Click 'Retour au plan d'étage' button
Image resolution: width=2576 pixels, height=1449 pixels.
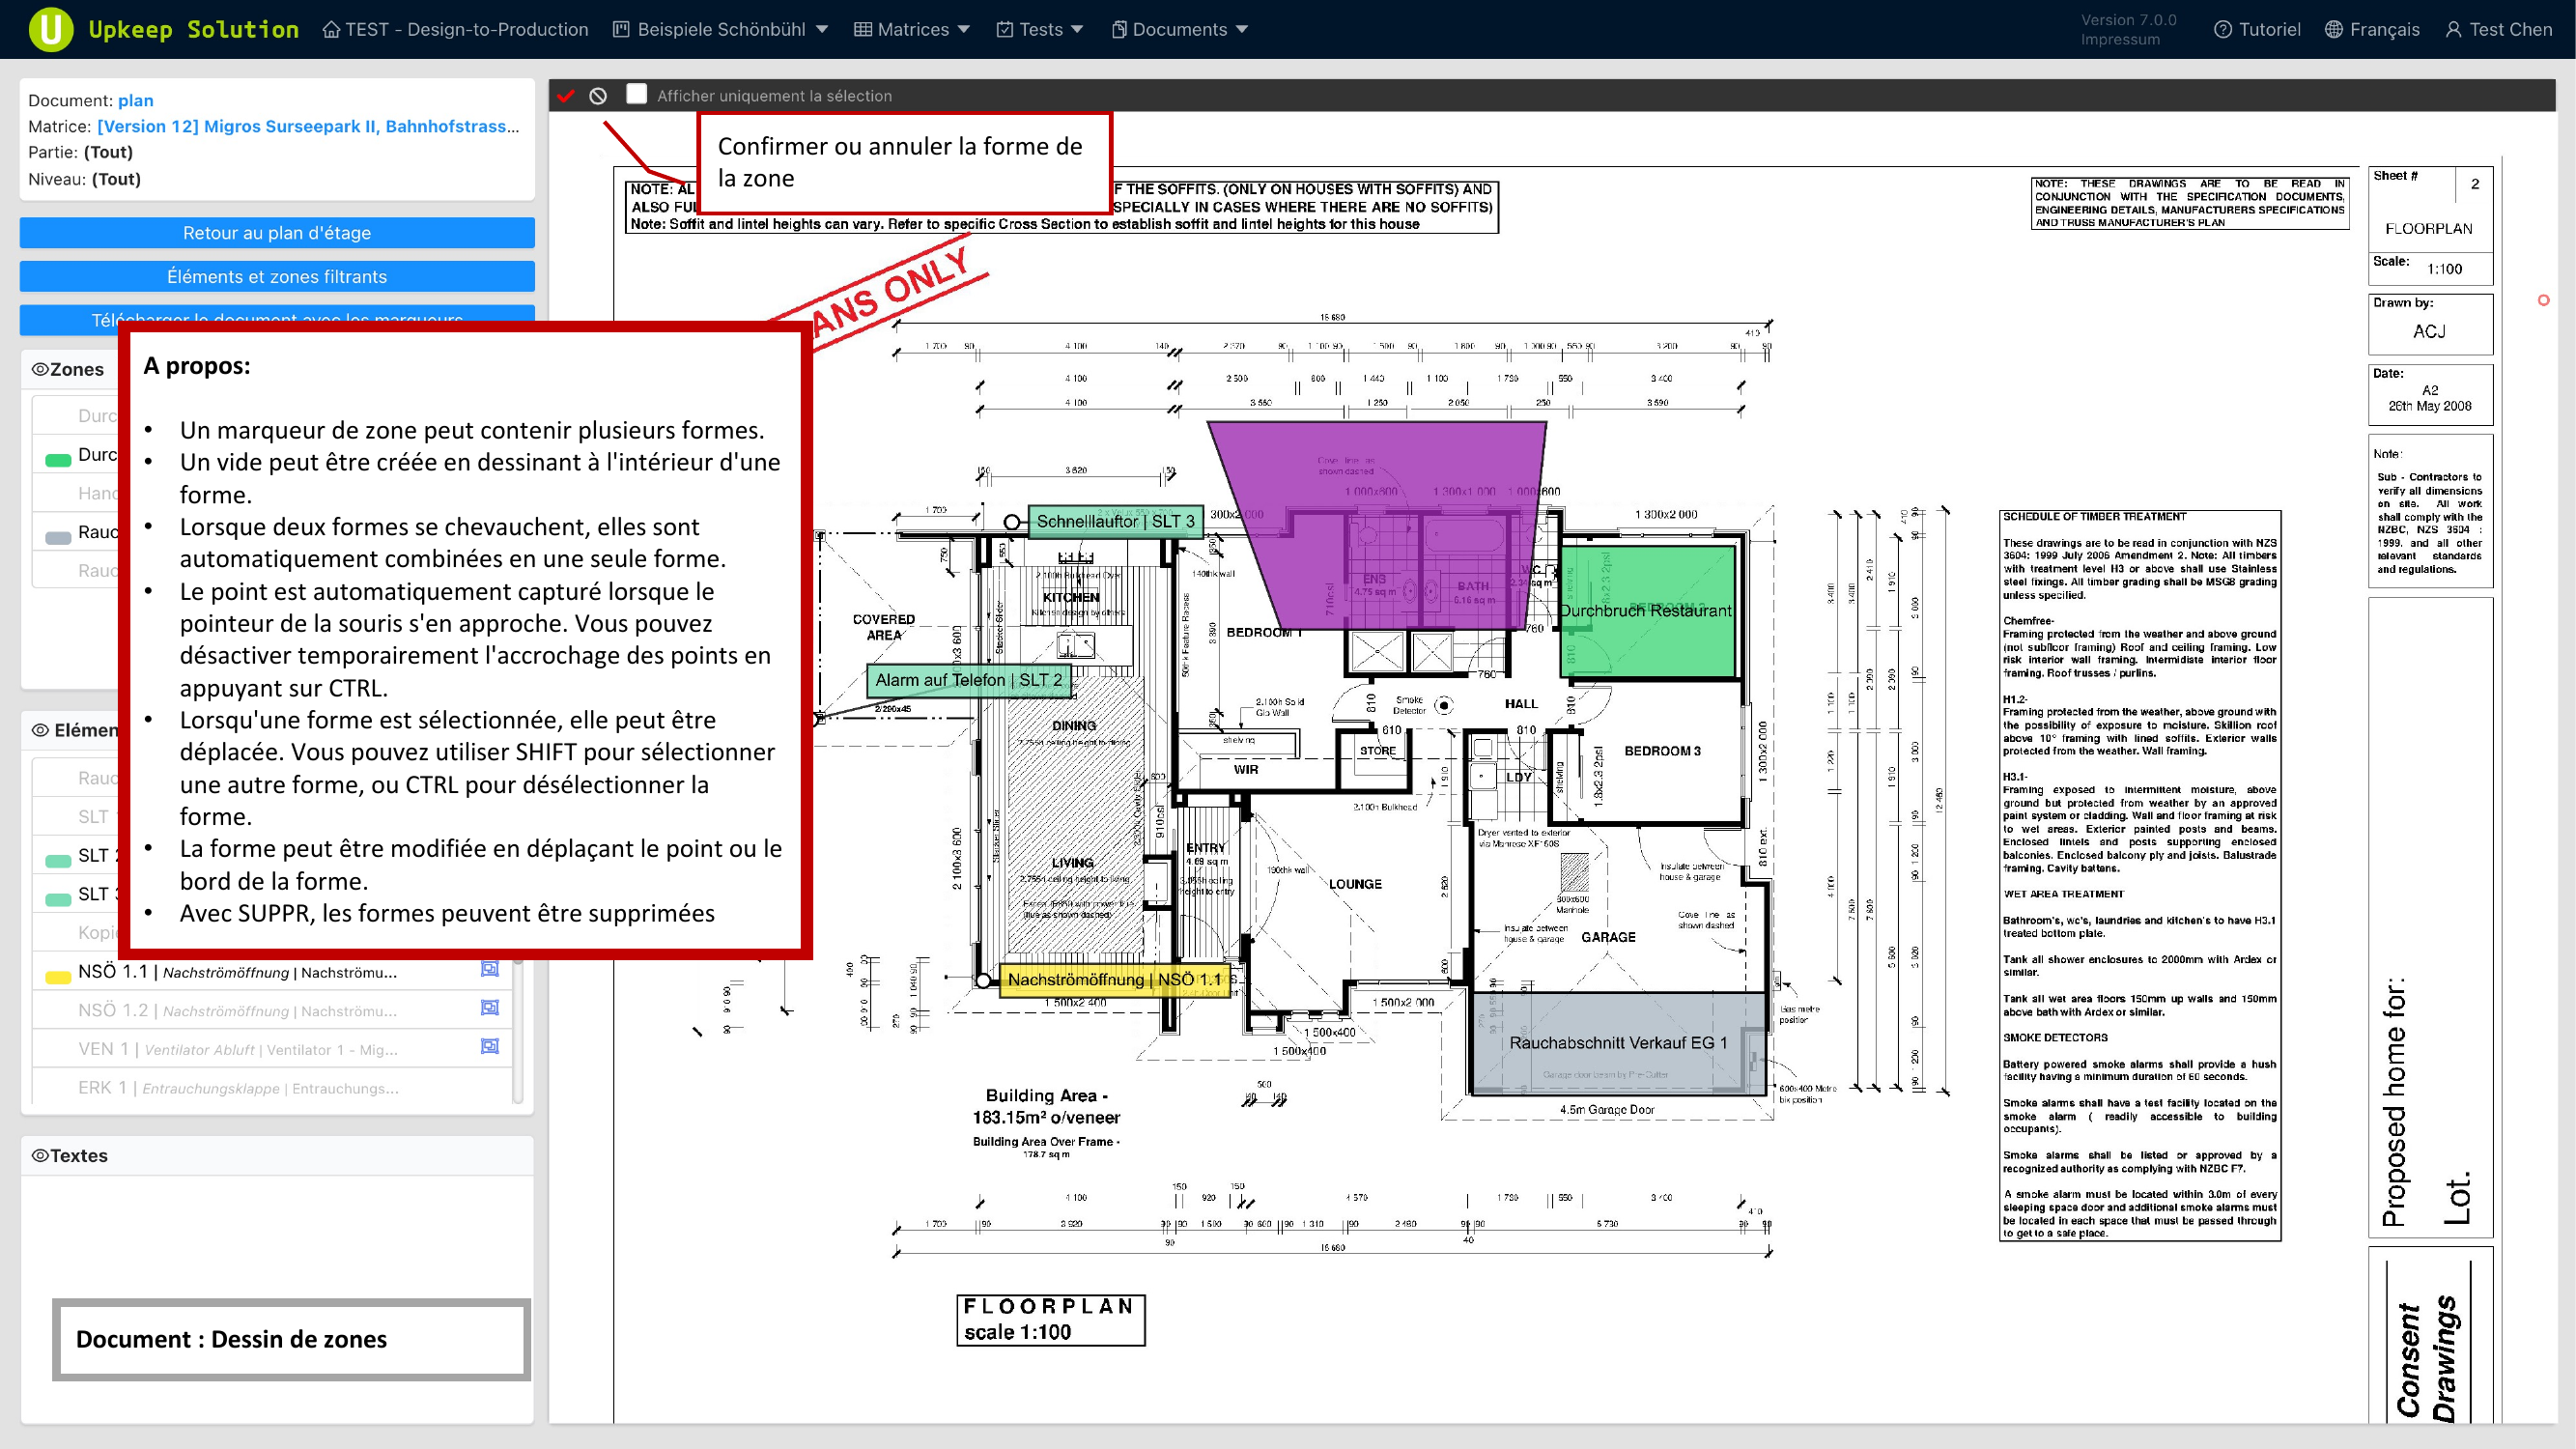[277, 232]
